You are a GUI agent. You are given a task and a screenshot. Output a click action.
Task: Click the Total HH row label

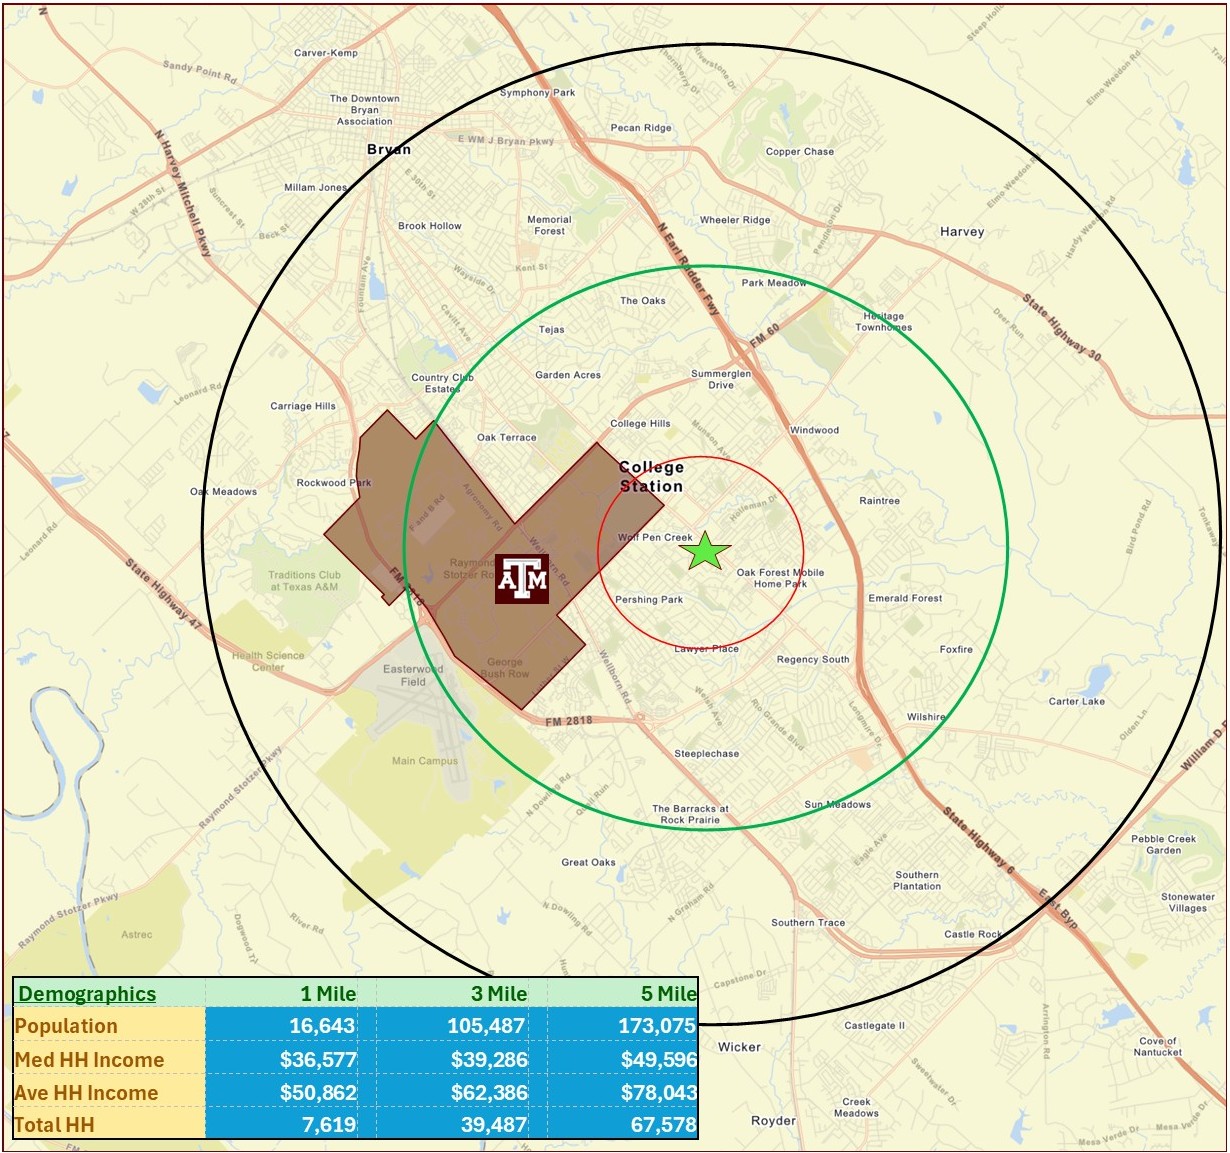click(x=54, y=1125)
